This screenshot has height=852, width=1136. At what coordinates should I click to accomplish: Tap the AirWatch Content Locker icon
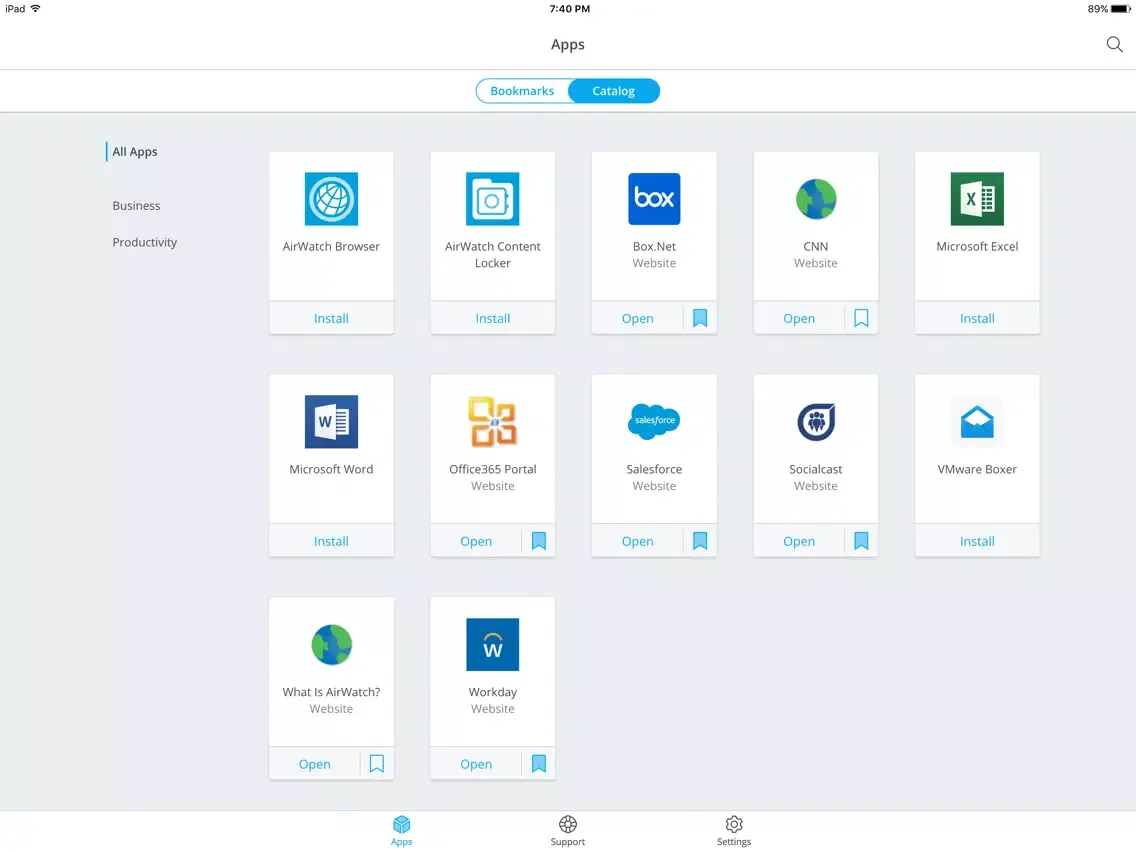(x=493, y=199)
